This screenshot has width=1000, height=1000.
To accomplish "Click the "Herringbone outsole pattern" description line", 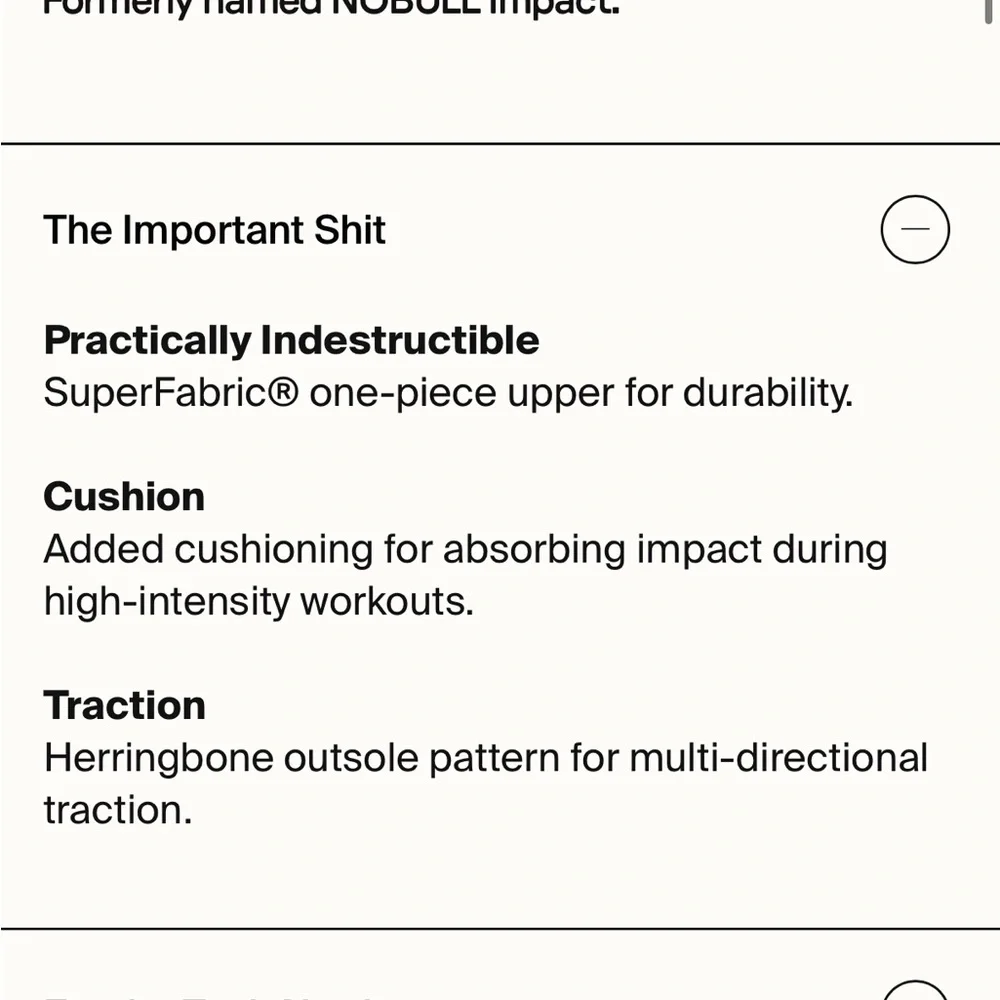I will [x=485, y=757].
